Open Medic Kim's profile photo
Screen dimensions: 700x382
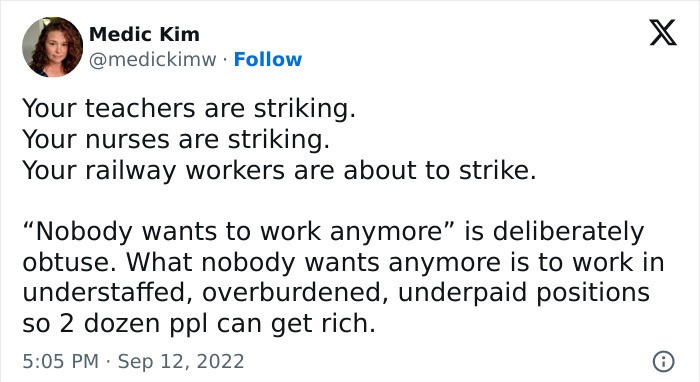pos(53,47)
